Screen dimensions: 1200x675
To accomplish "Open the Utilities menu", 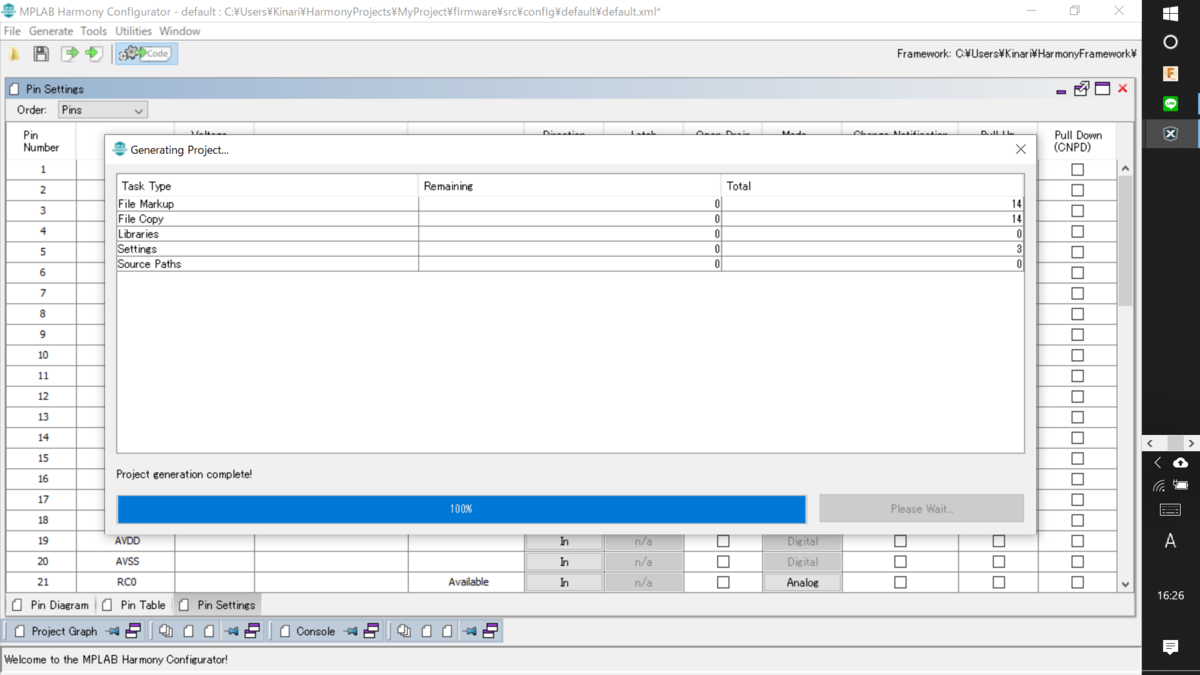I will [x=133, y=31].
